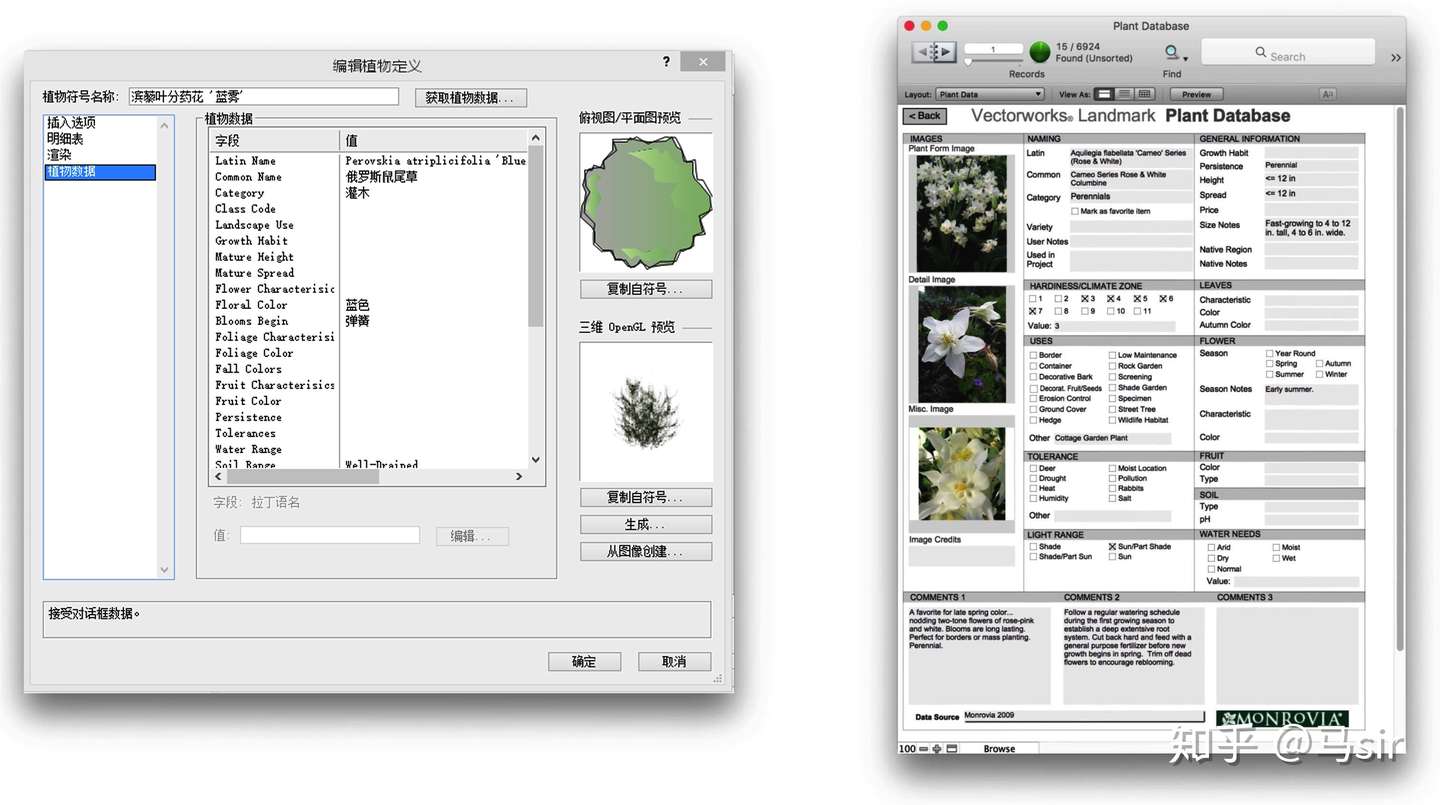This screenshot has width=1440, height=805.
Task: Click the zoom in icon in status bar
Action: pos(938,748)
